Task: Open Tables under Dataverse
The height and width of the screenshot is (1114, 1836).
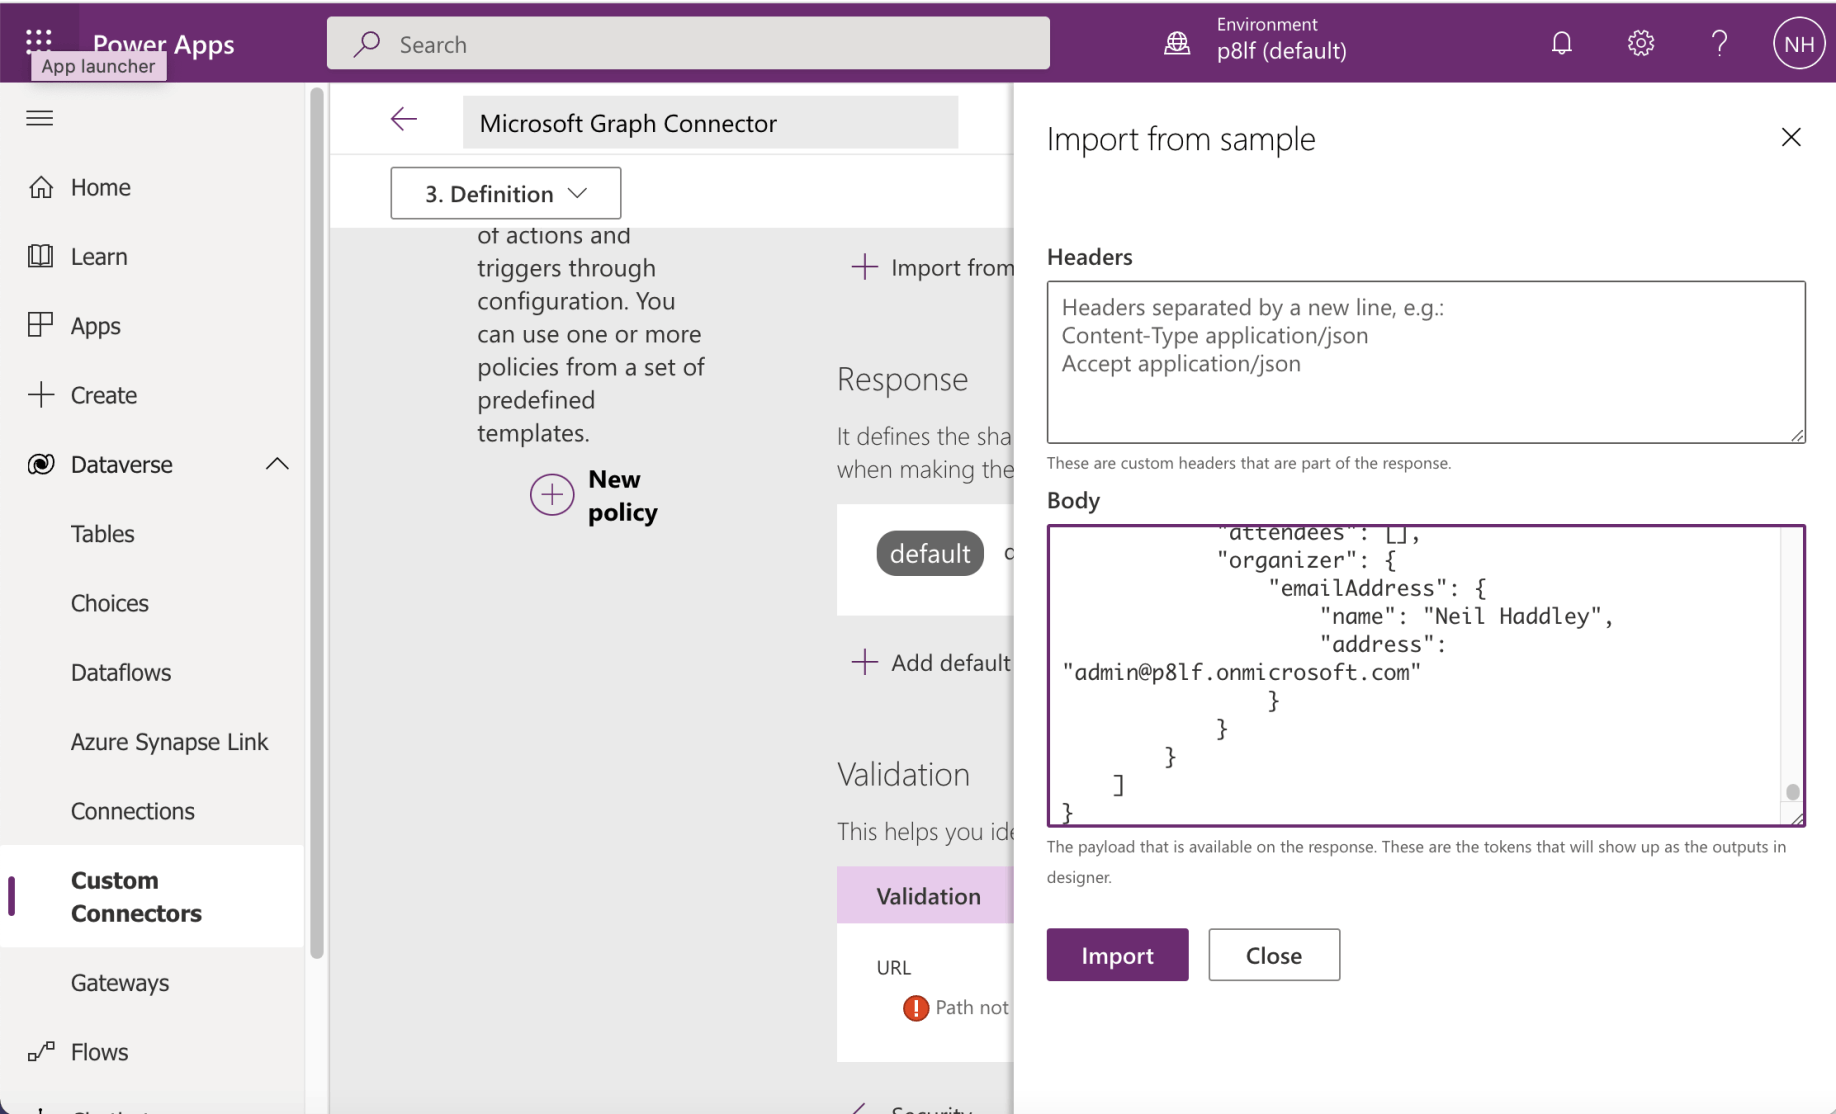Action: click(102, 534)
